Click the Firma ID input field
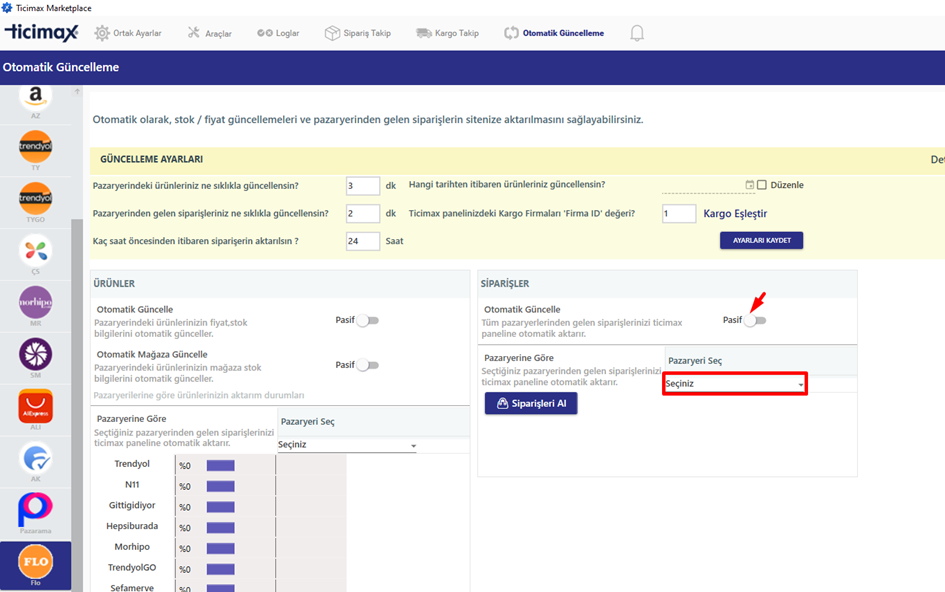The image size is (945, 592). pyautogui.click(x=679, y=213)
